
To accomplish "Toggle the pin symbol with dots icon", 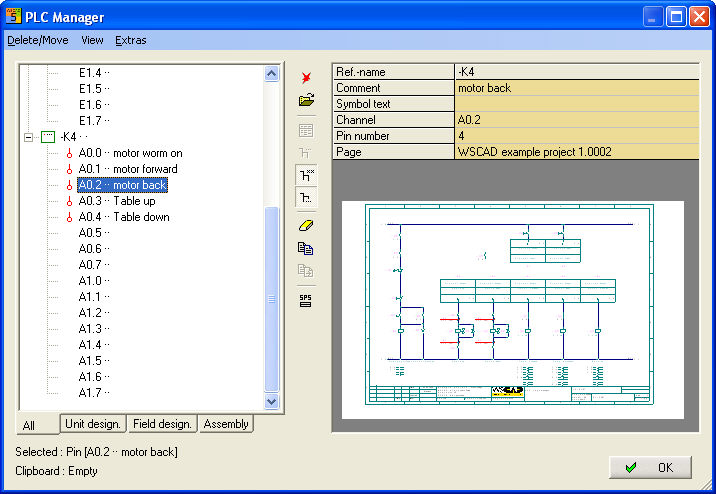I will coord(306,197).
